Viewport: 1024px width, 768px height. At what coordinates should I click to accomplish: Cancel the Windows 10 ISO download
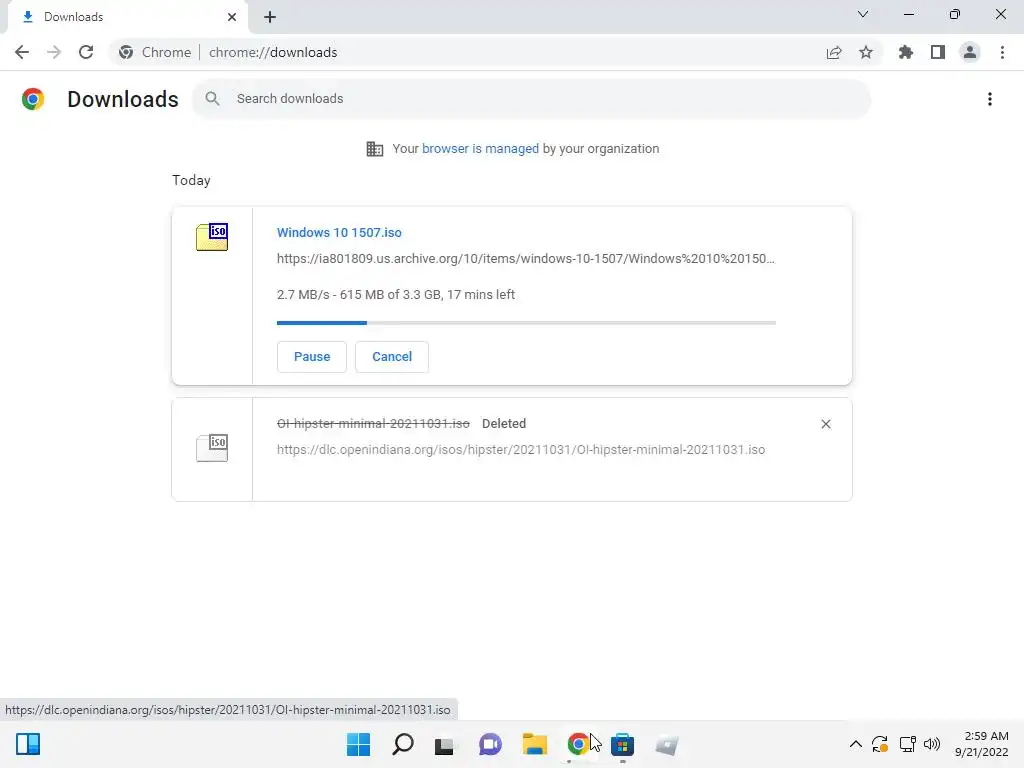(392, 357)
